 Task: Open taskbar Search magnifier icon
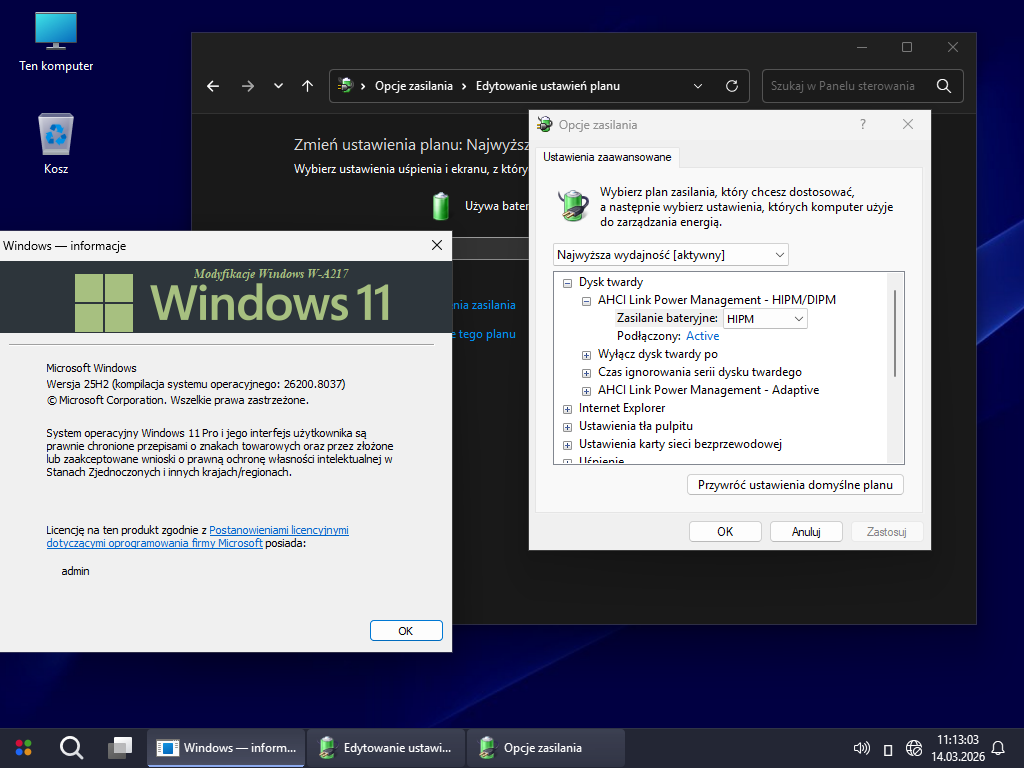[71, 747]
